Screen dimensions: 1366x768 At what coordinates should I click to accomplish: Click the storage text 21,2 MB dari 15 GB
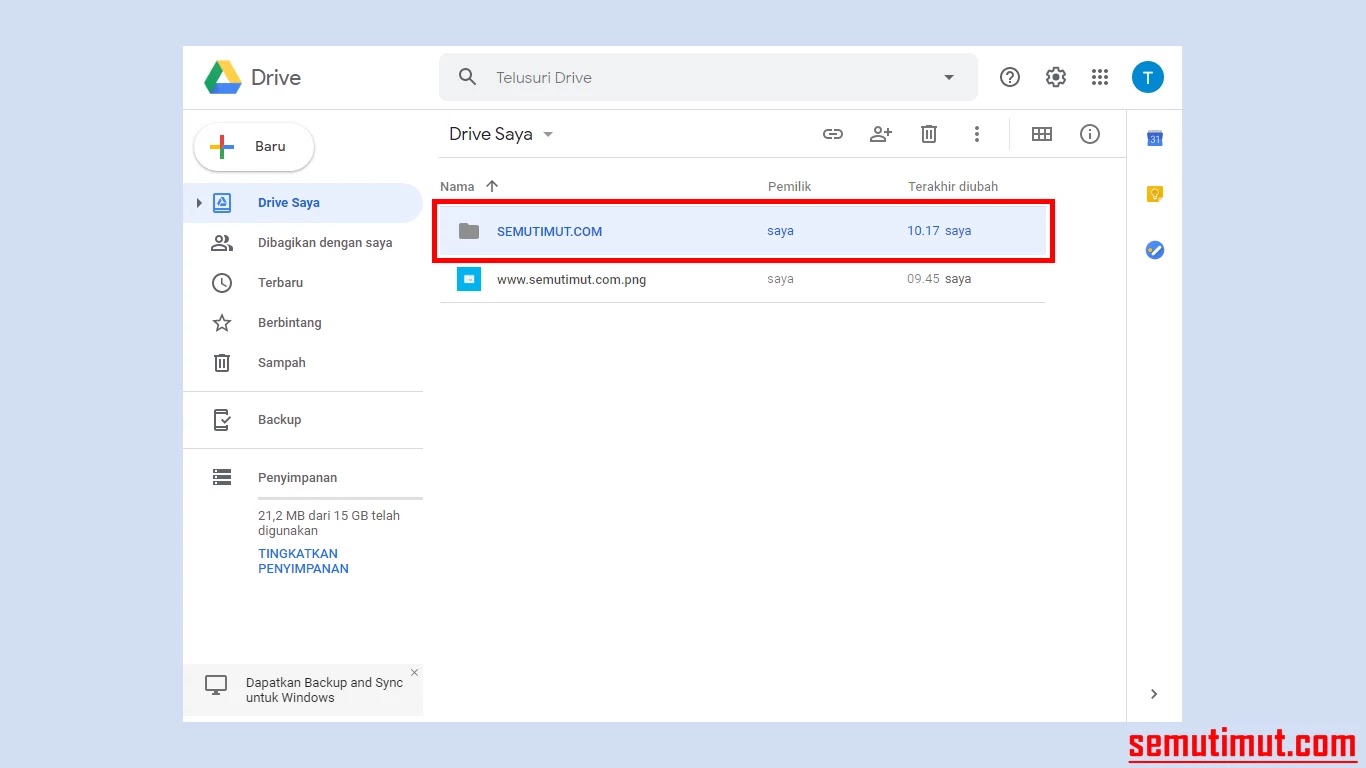(x=329, y=523)
